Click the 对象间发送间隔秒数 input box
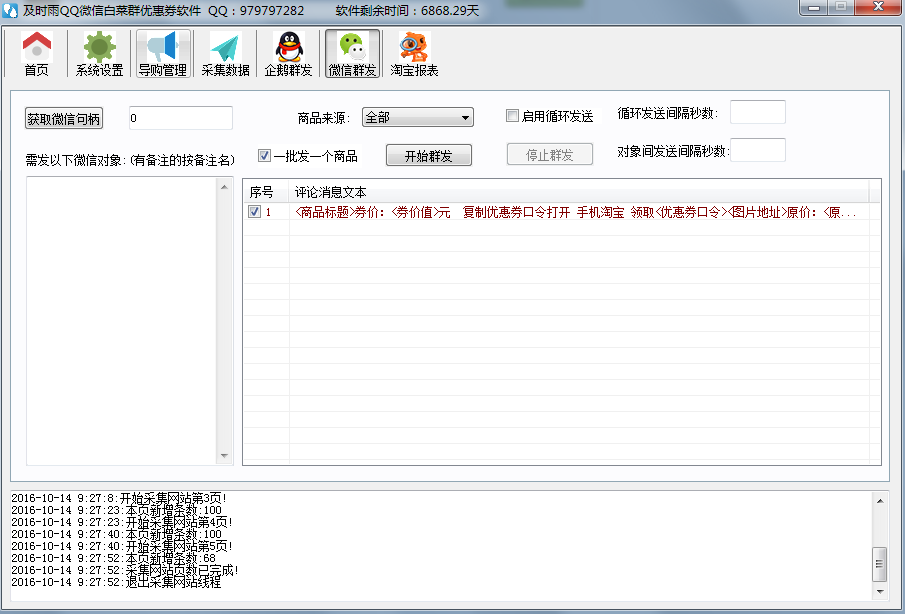This screenshot has width=905, height=614. [x=757, y=149]
